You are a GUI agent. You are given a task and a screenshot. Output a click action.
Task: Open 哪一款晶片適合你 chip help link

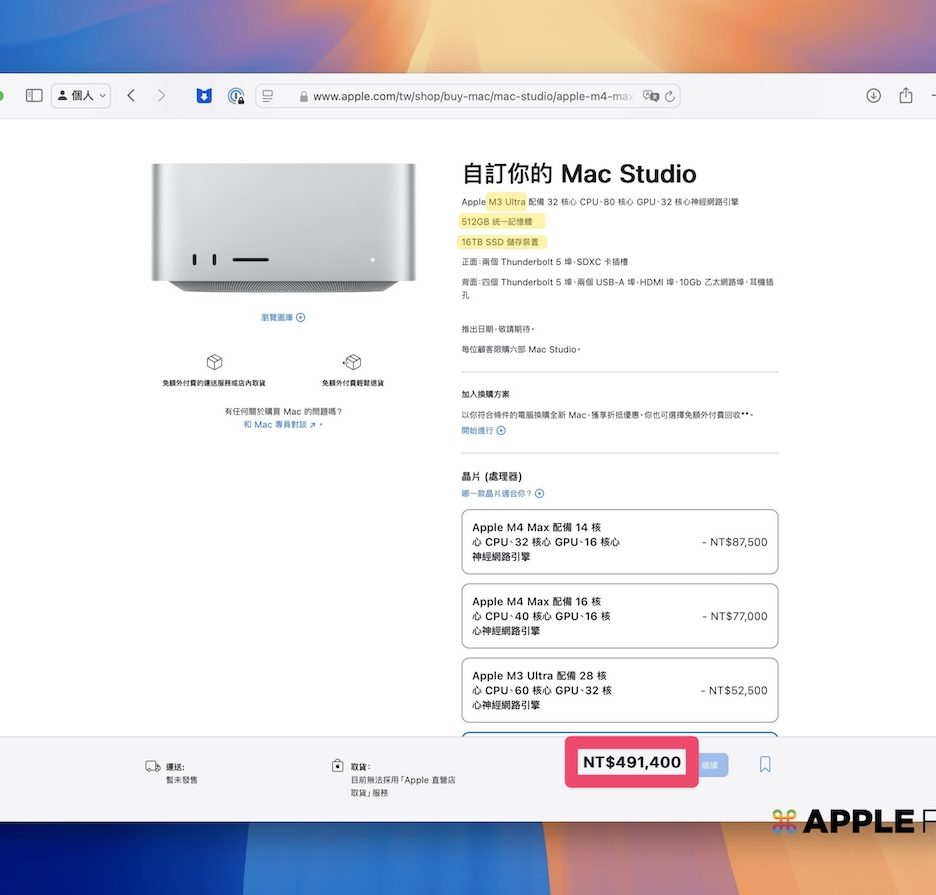point(502,494)
